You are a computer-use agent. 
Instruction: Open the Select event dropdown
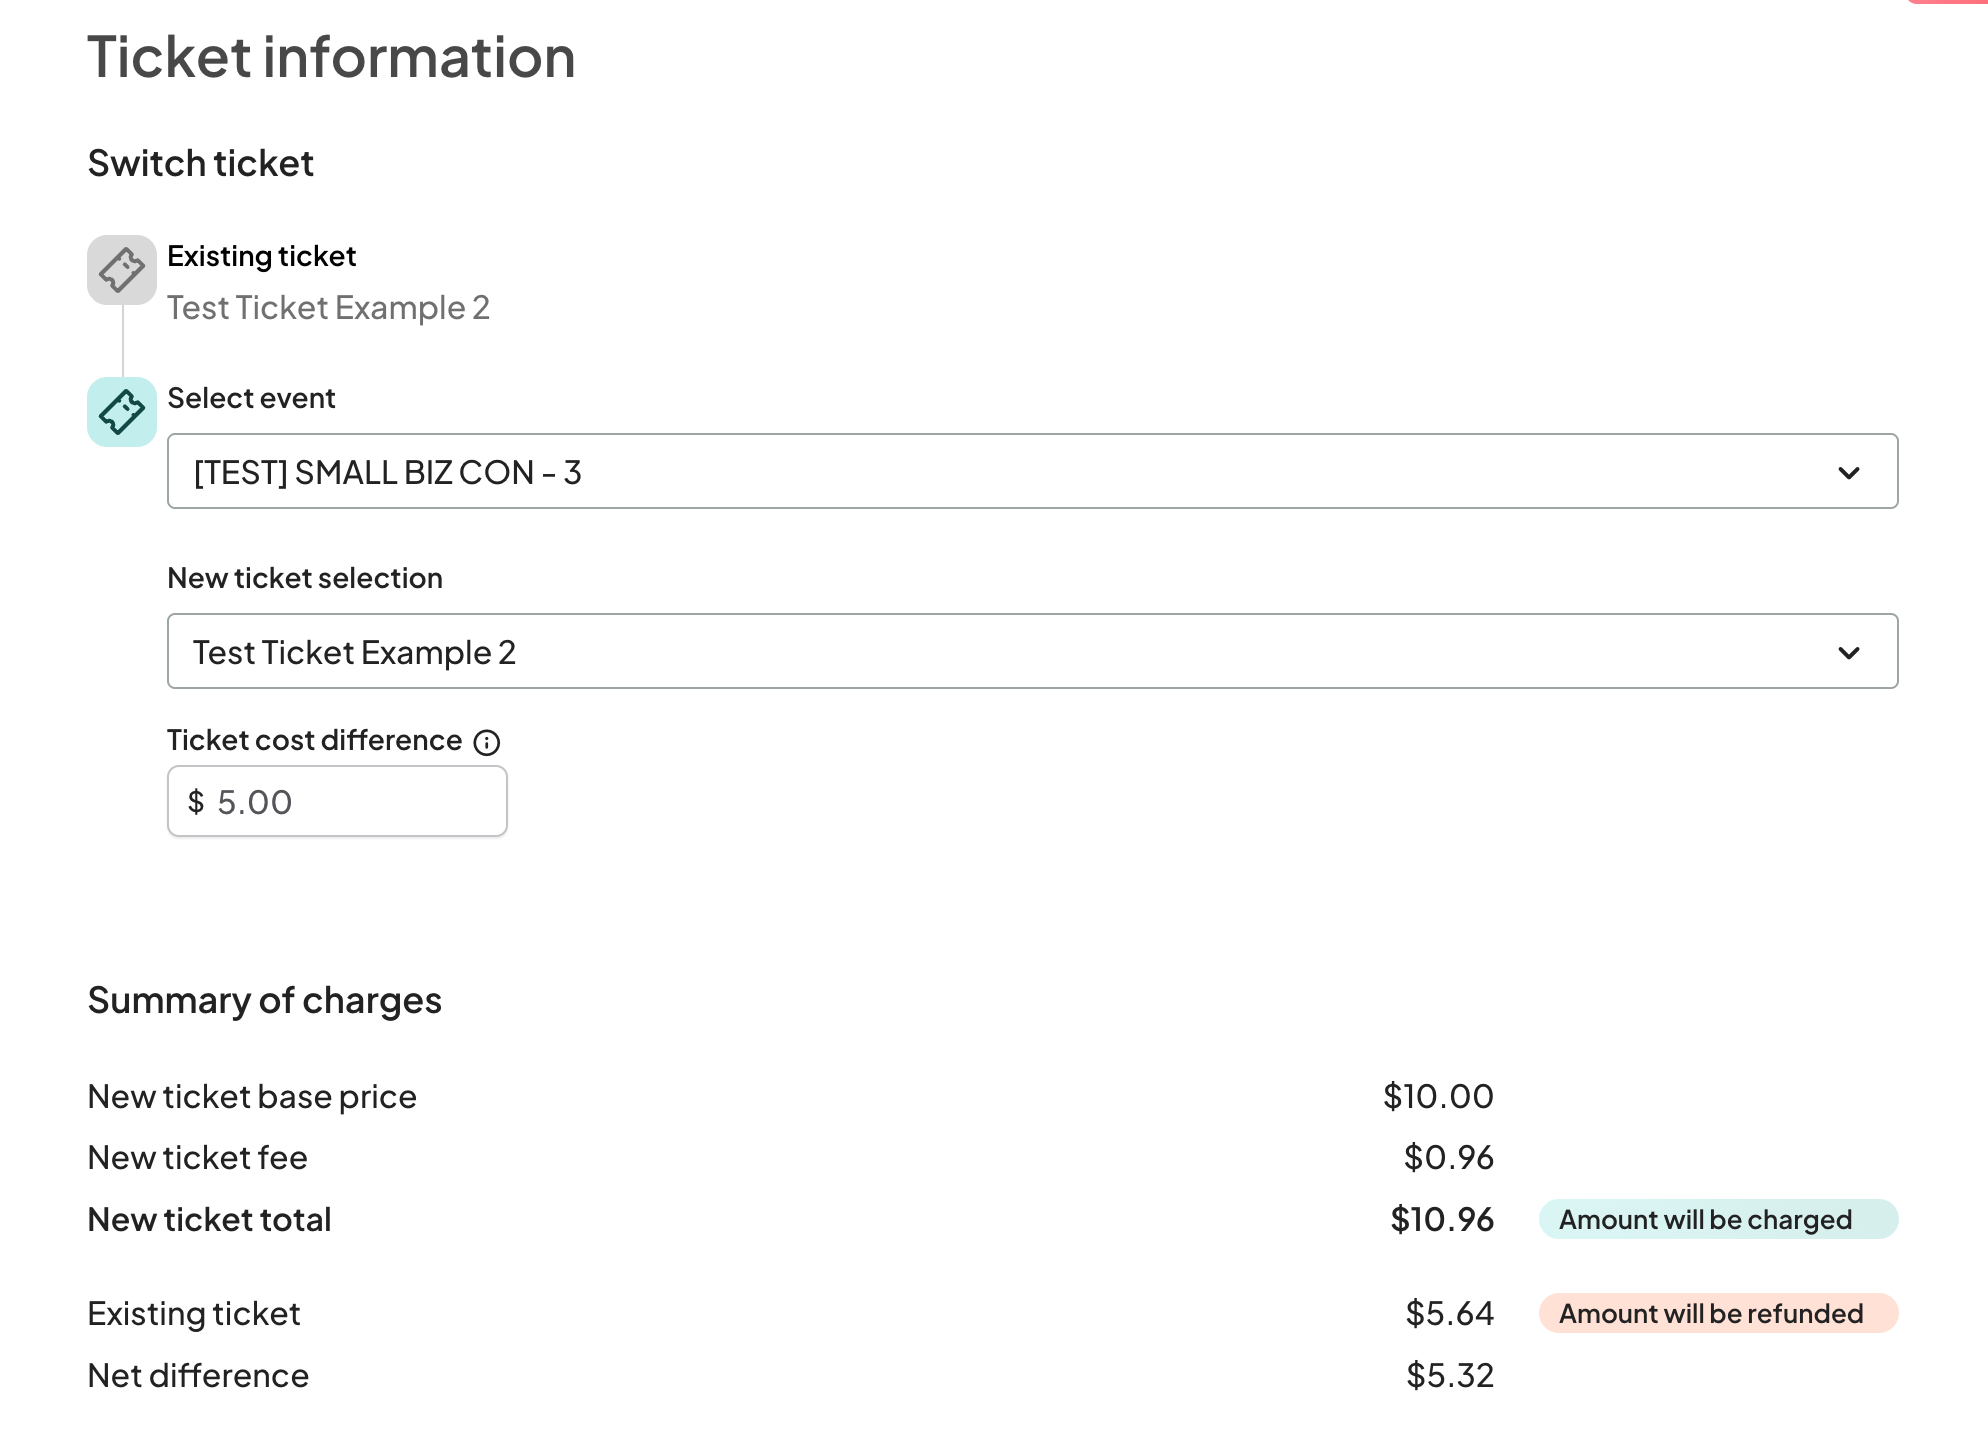[1000, 471]
